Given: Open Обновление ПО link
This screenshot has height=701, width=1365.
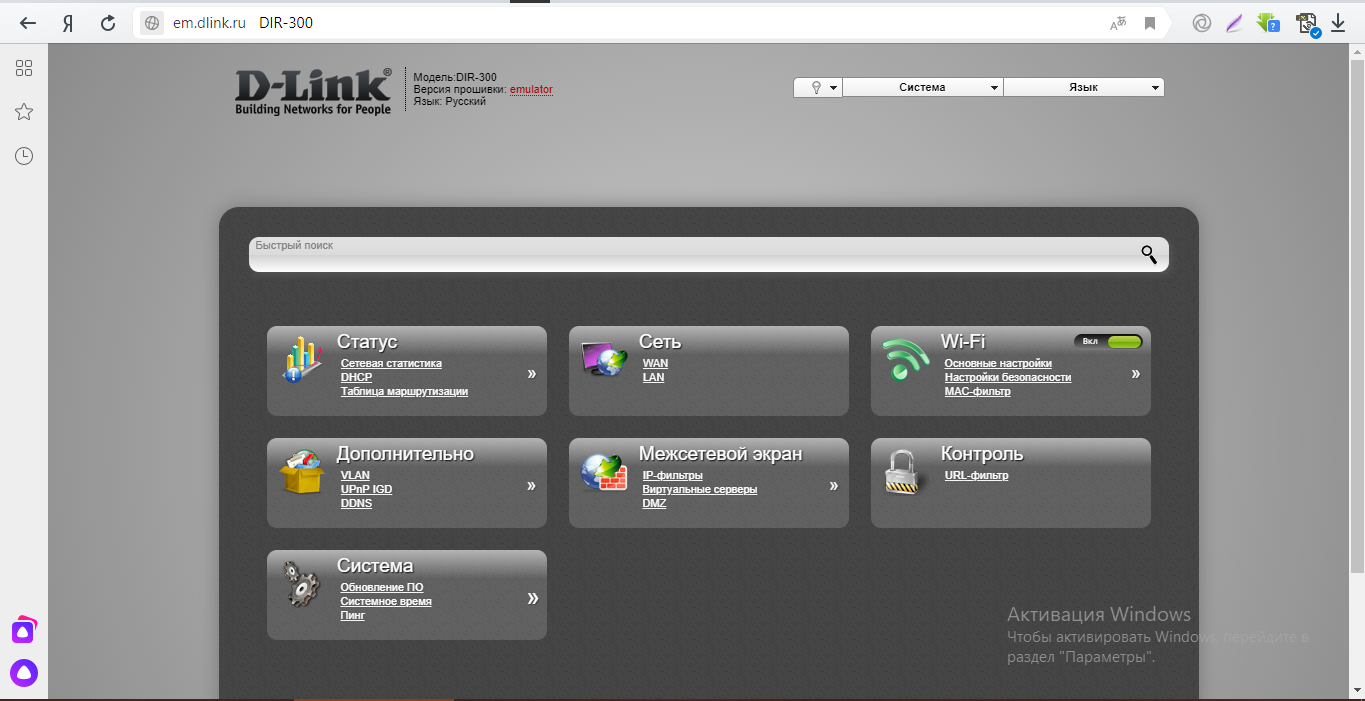Looking at the screenshot, I should tap(382, 588).
